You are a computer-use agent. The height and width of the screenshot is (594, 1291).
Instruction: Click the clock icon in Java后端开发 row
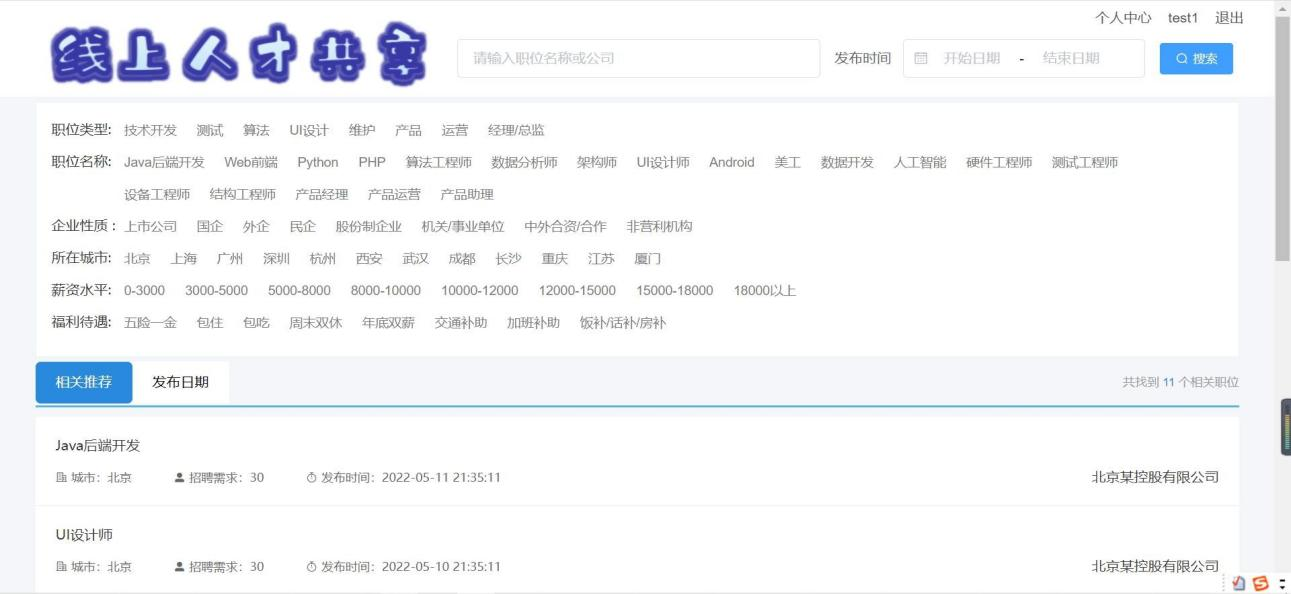pos(311,478)
